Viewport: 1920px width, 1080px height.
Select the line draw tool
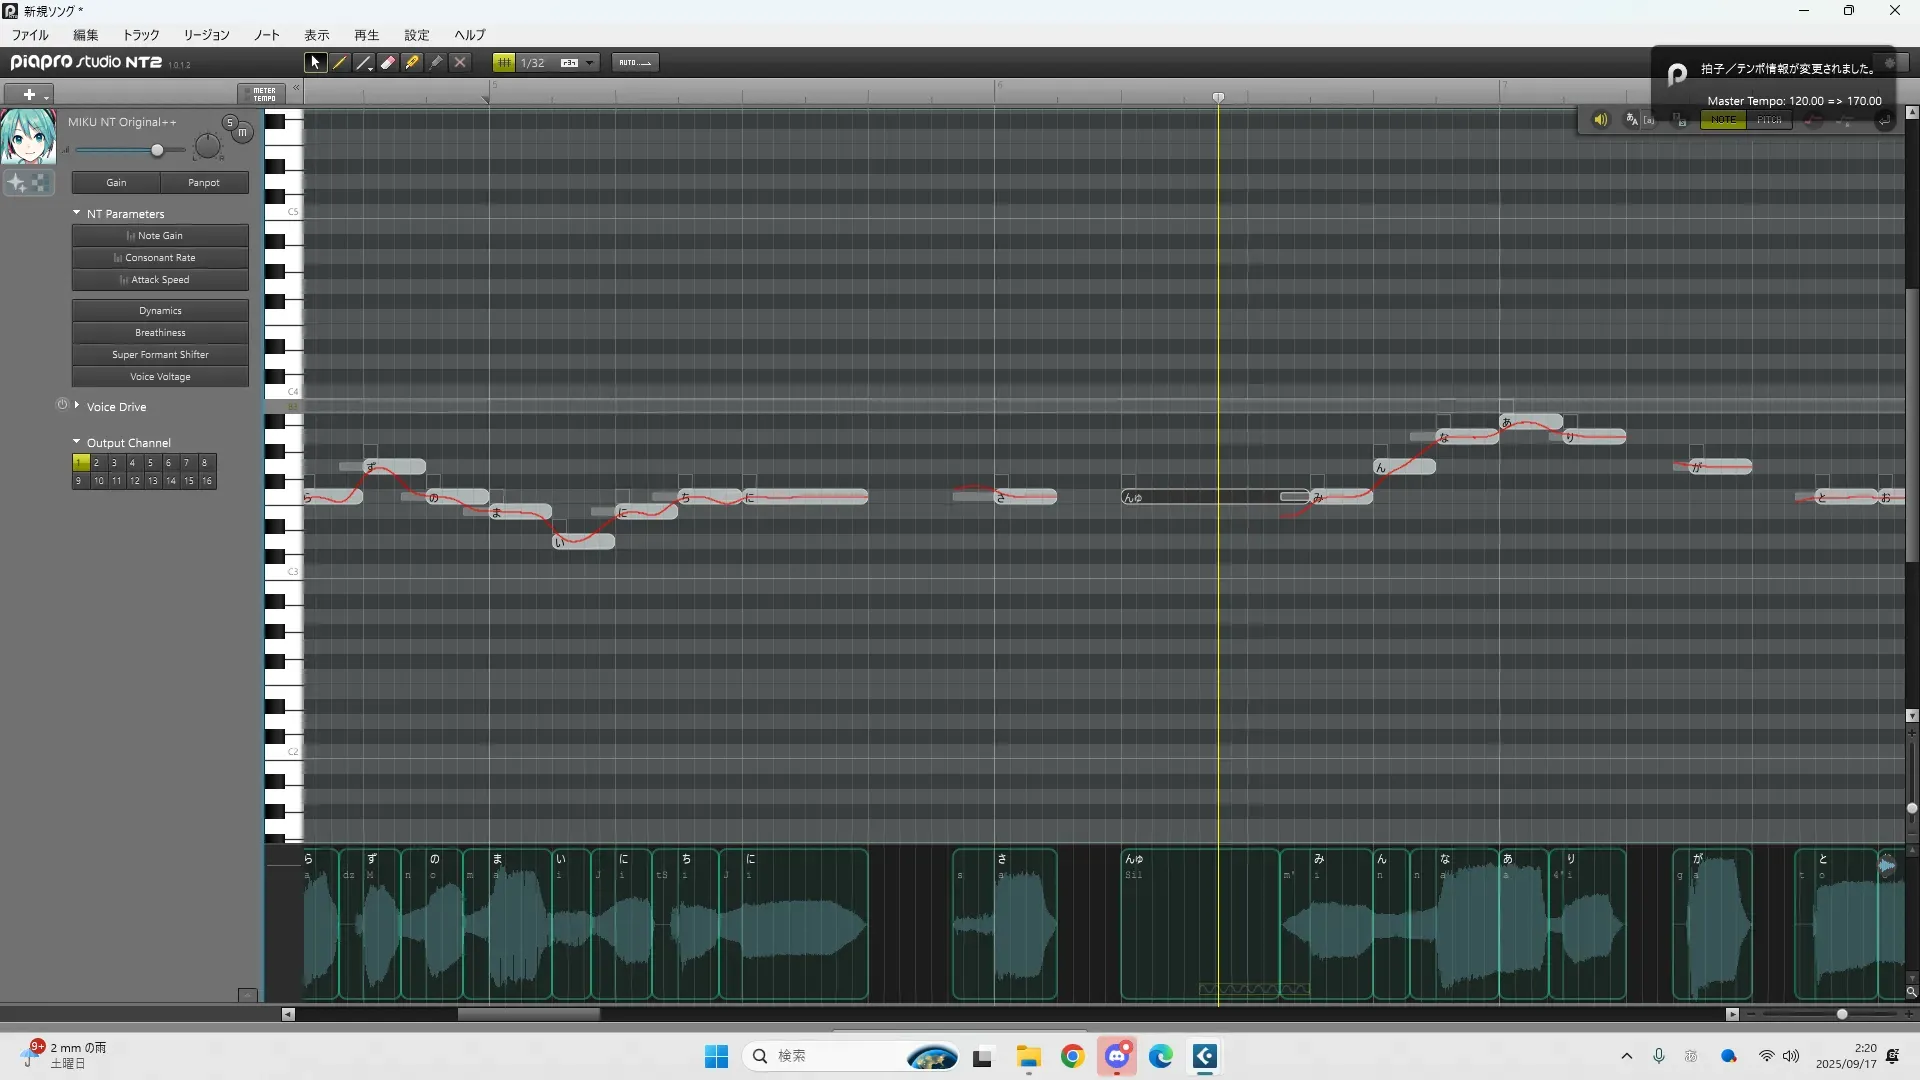(x=364, y=62)
